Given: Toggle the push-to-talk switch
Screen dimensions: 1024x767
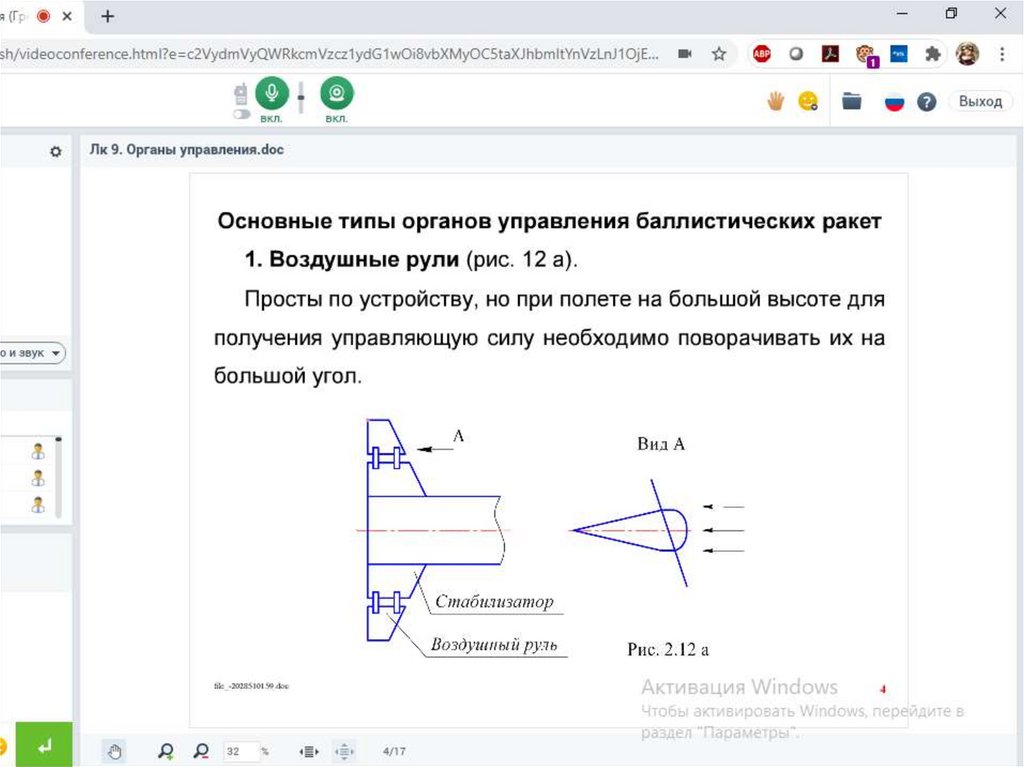Looking at the screenshot, I should [242, 114].
